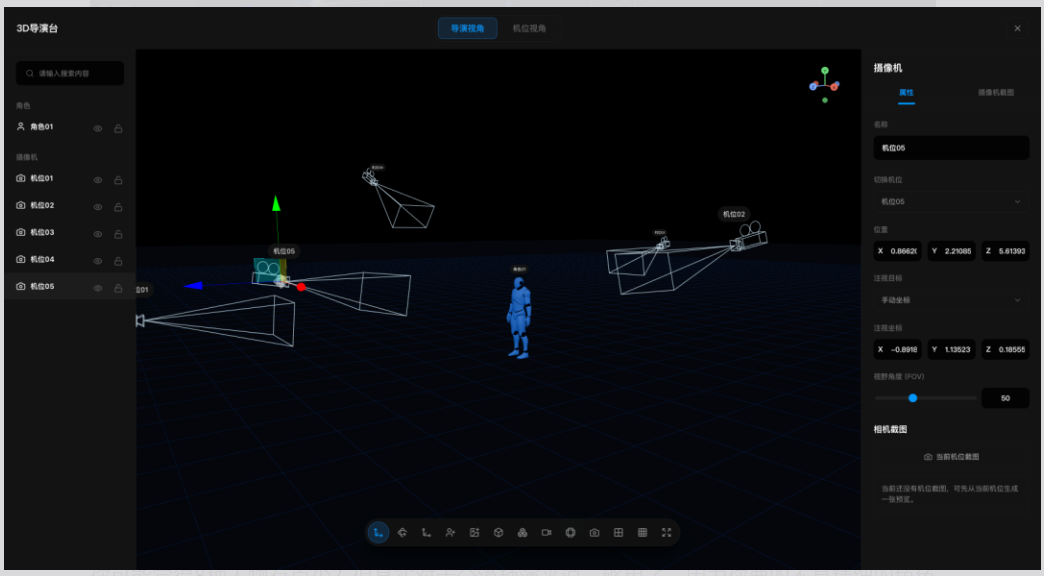This screenshot has width=1044, height=576.
Task: Click the add character icon in toolbar
Action: [450, 533]
